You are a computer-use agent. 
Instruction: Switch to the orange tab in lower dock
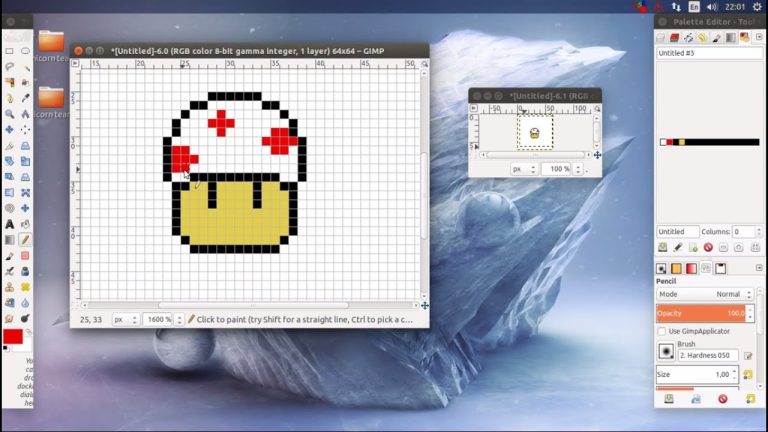point(676,268)
